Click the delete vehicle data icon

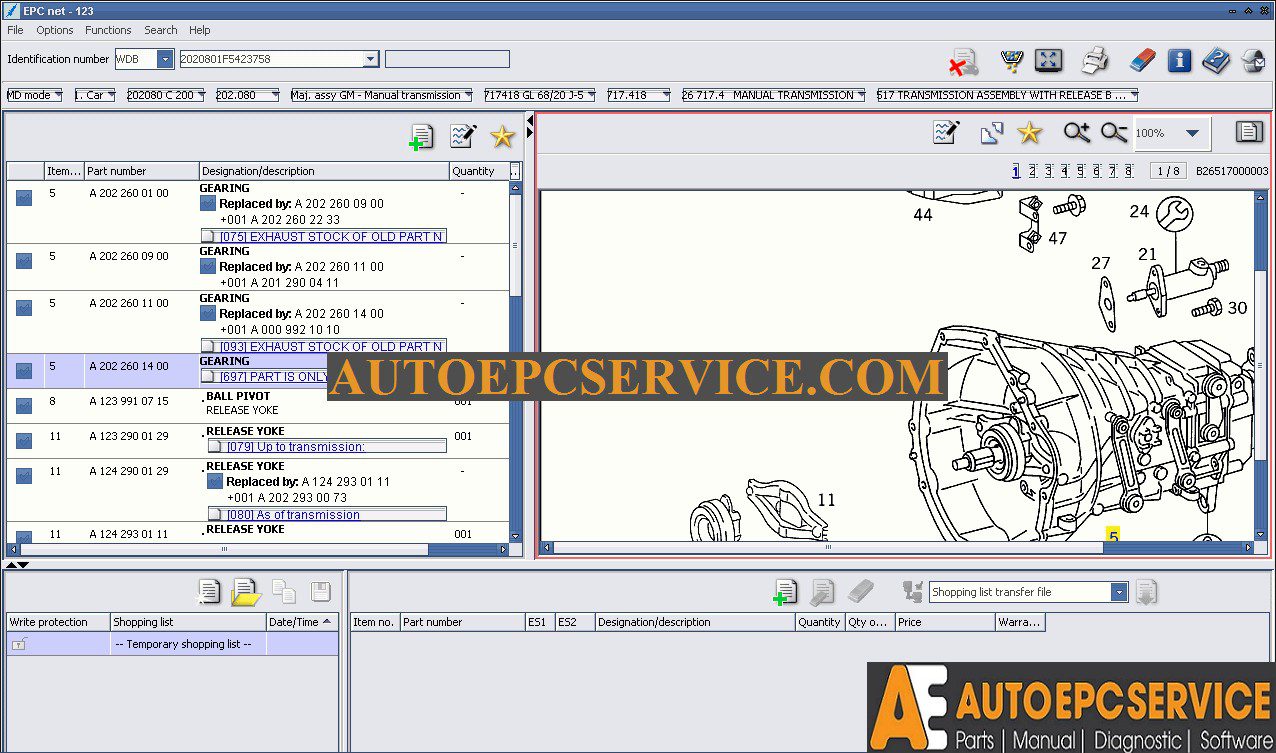[963, 62]
